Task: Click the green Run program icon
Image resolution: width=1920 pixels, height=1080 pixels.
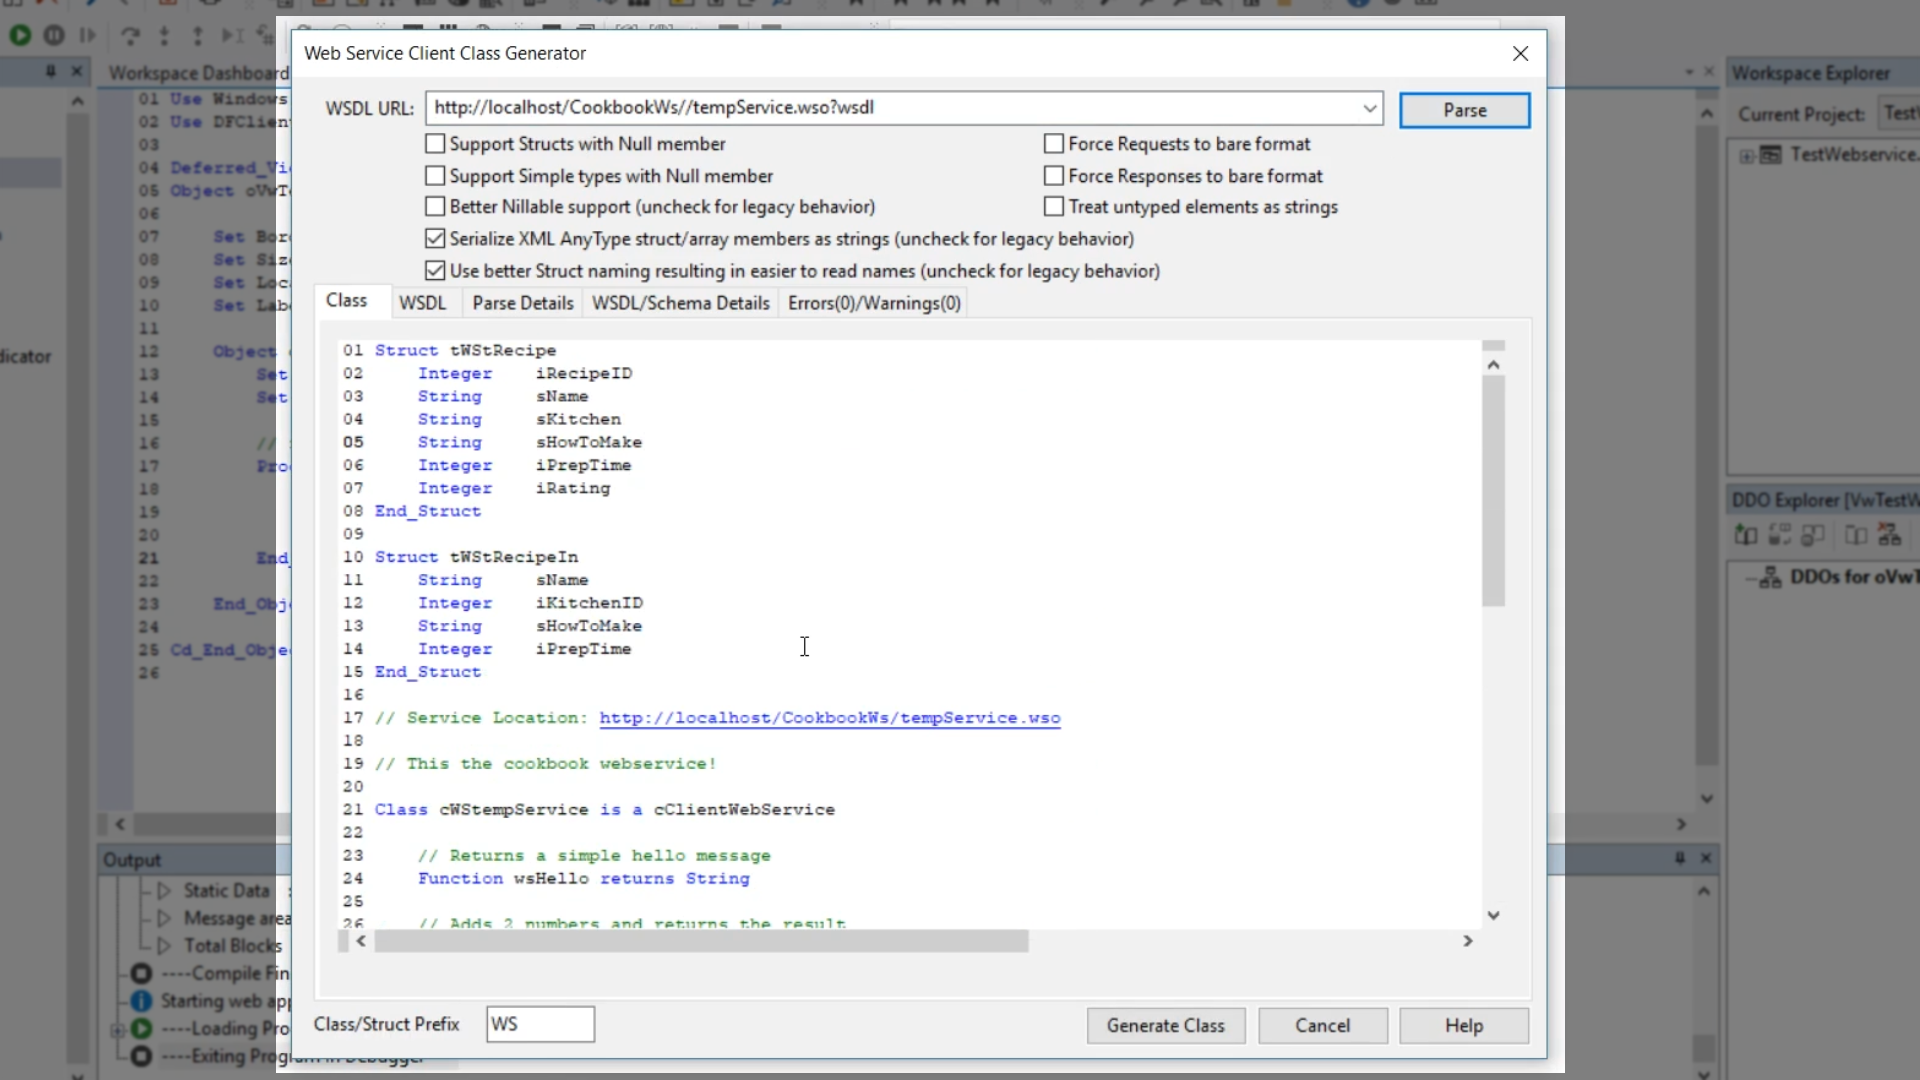Action: [x=20, y=35]
